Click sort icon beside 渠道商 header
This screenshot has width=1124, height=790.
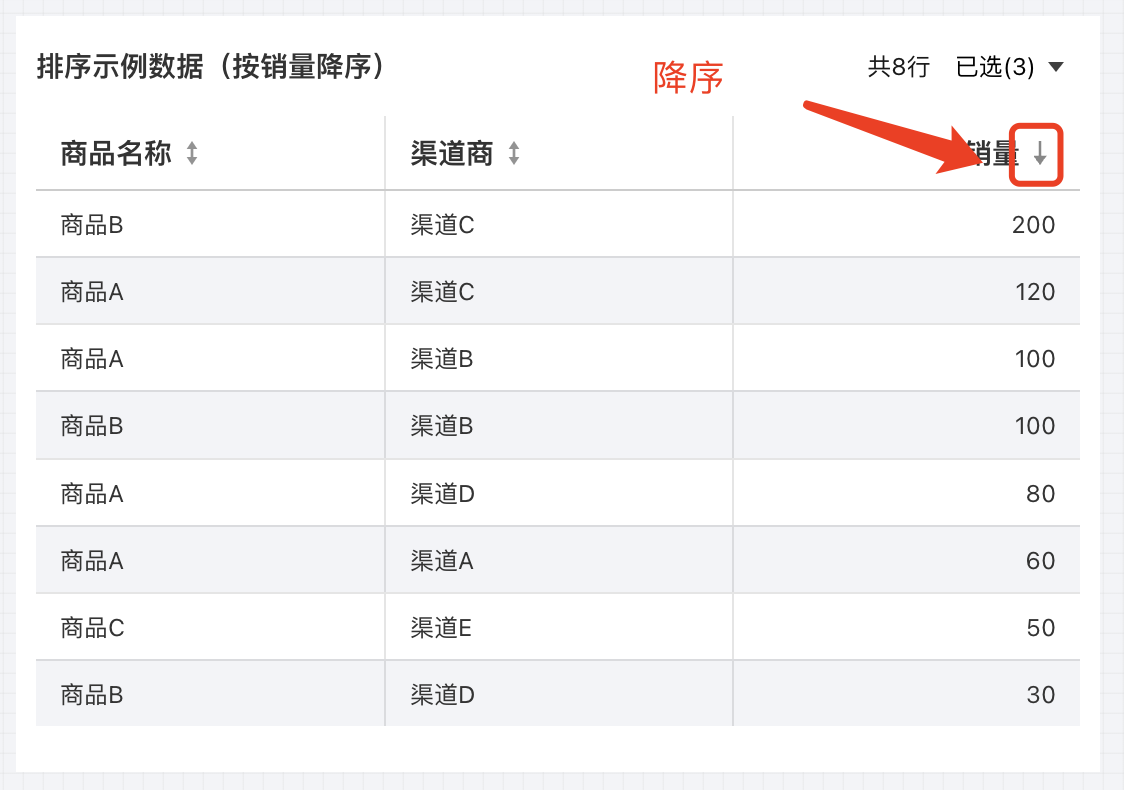coord(514,153)
